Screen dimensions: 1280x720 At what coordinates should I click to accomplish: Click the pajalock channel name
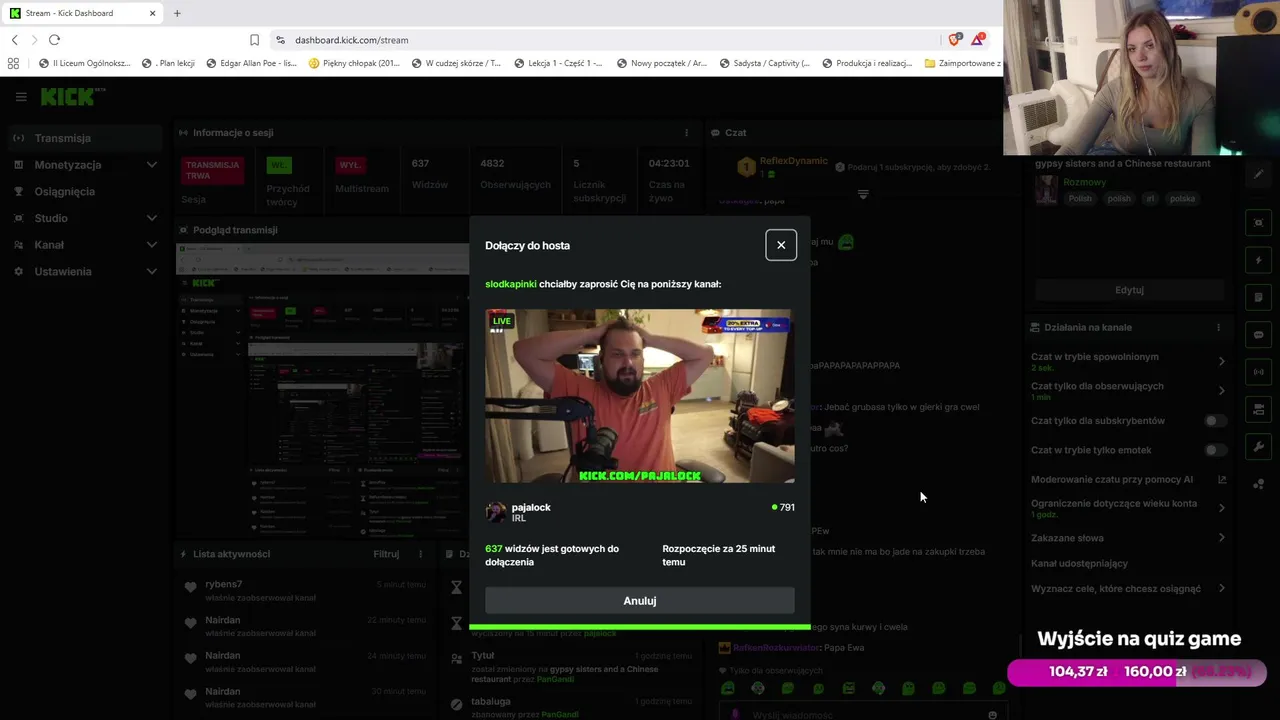531,507
